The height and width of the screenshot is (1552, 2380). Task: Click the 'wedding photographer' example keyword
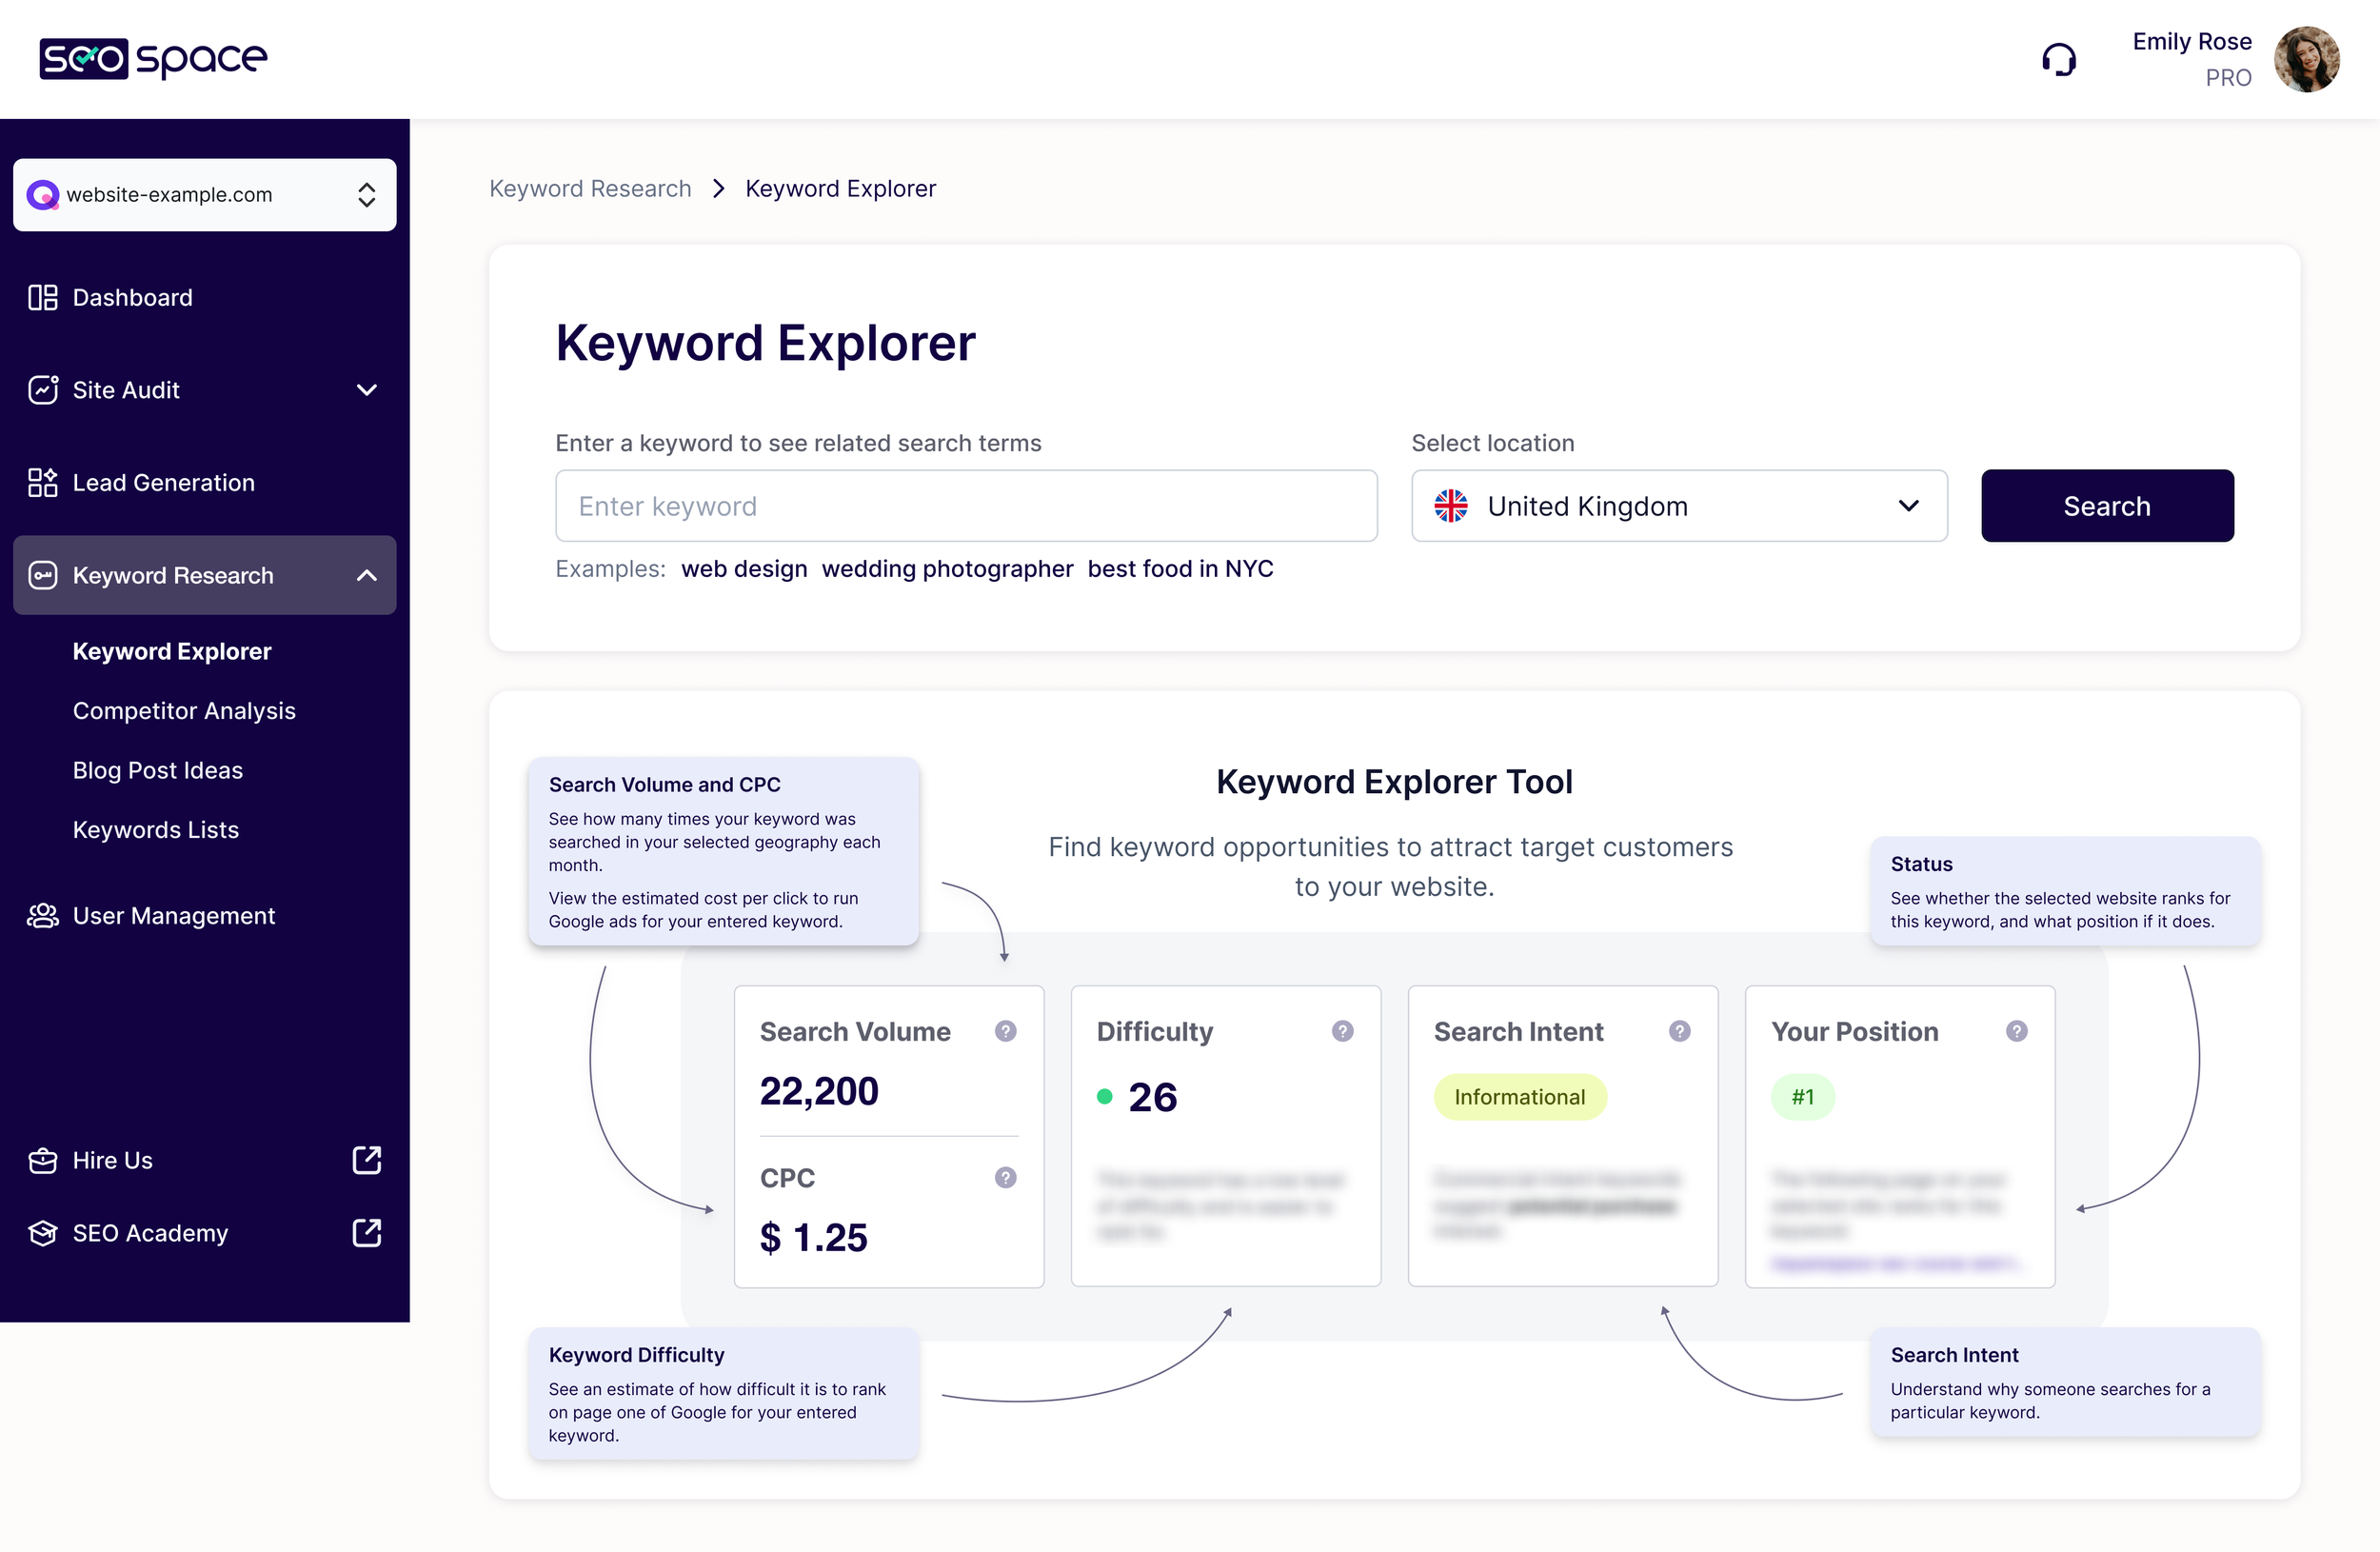948,569
